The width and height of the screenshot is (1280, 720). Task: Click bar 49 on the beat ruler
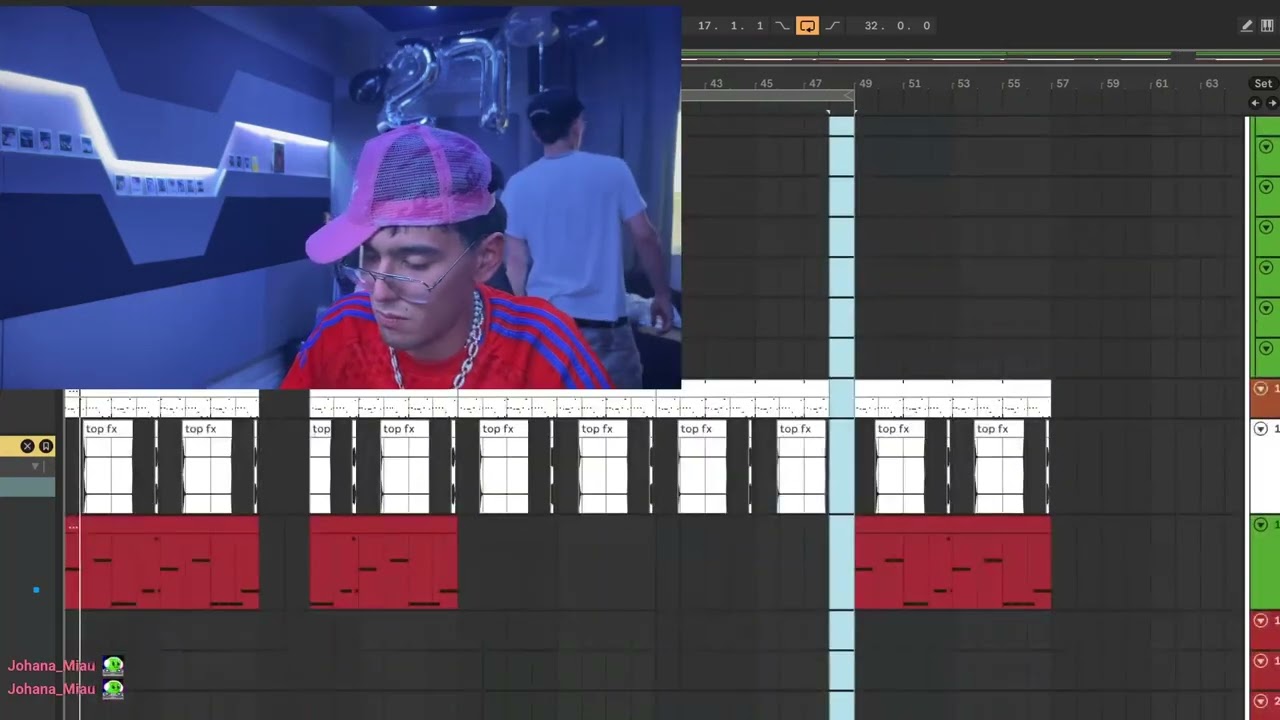click(865, 84)
